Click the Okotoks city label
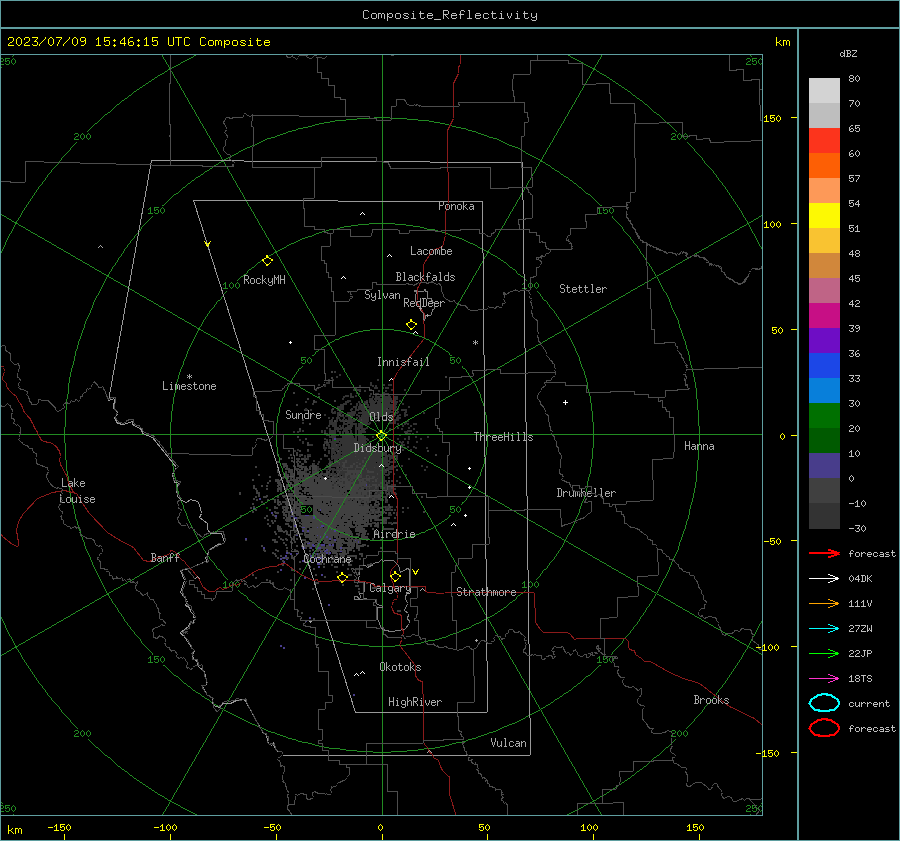The image size is (900, 841). 400,667
